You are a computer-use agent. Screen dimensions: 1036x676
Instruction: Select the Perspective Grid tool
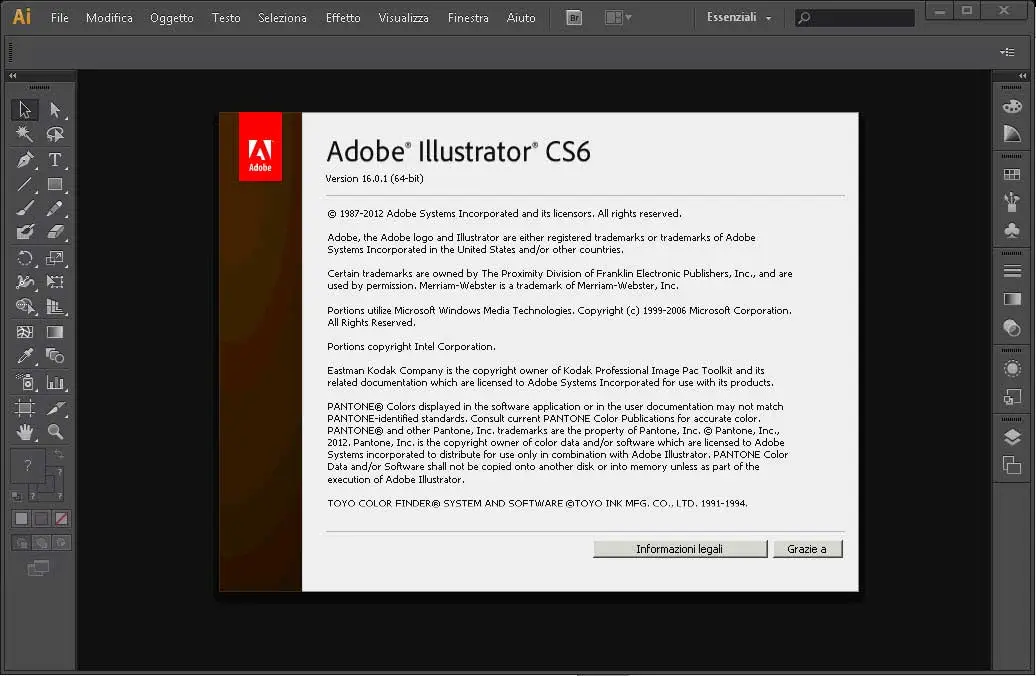pos(55,307)
